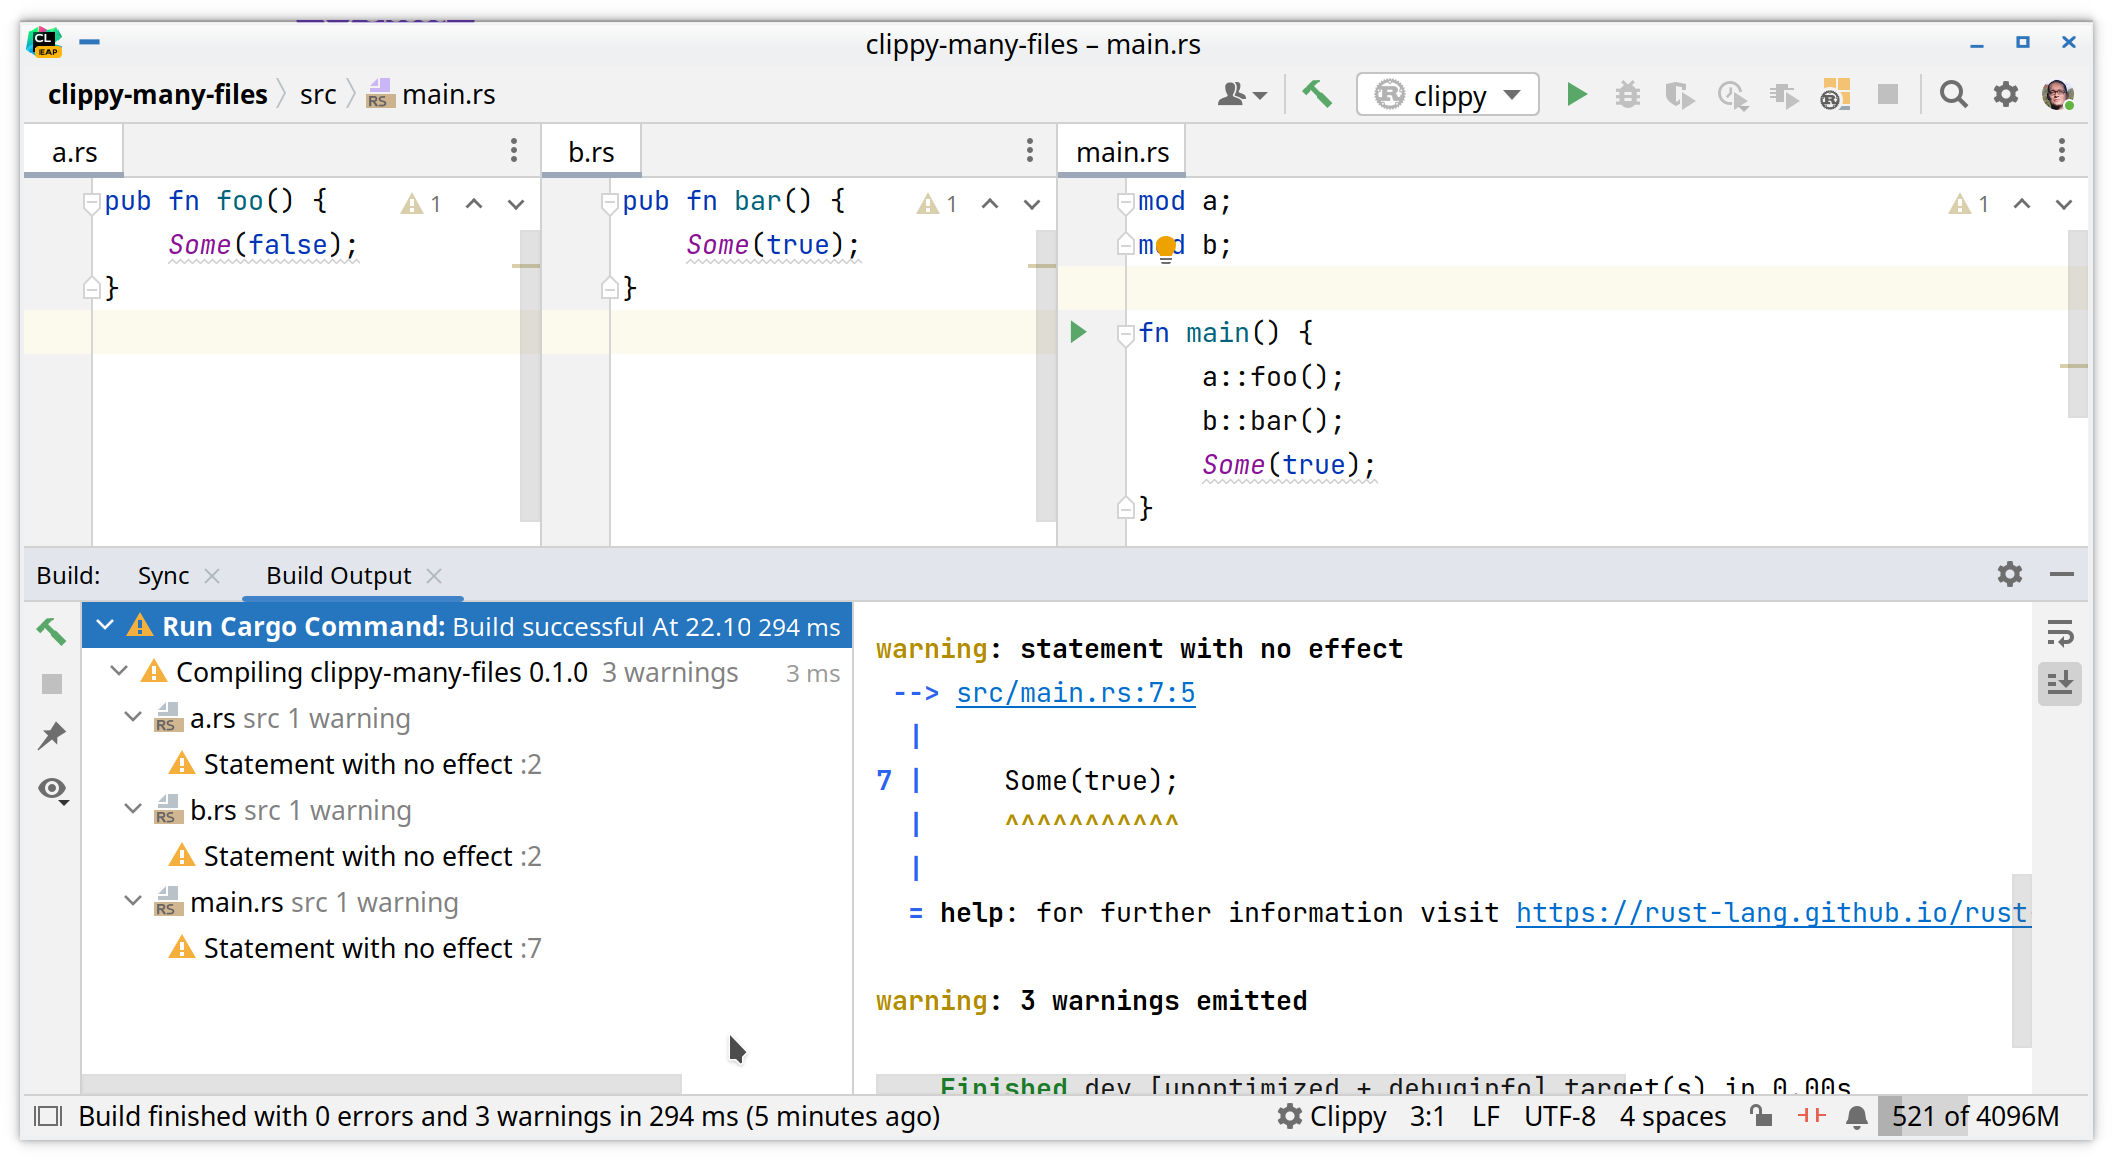Open the src/main.rs:7:5 link
The image size is (2113, 1160).
[1076, 691]
